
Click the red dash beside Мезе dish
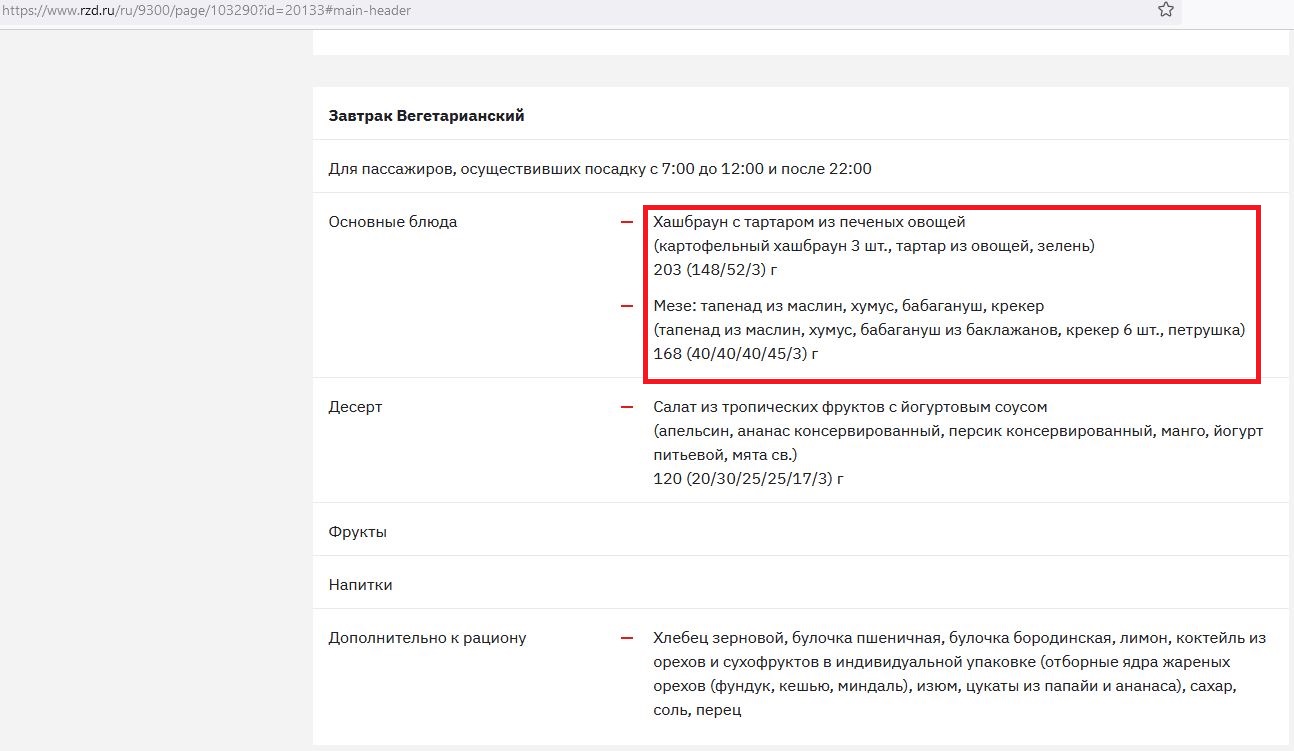(627, 306)
